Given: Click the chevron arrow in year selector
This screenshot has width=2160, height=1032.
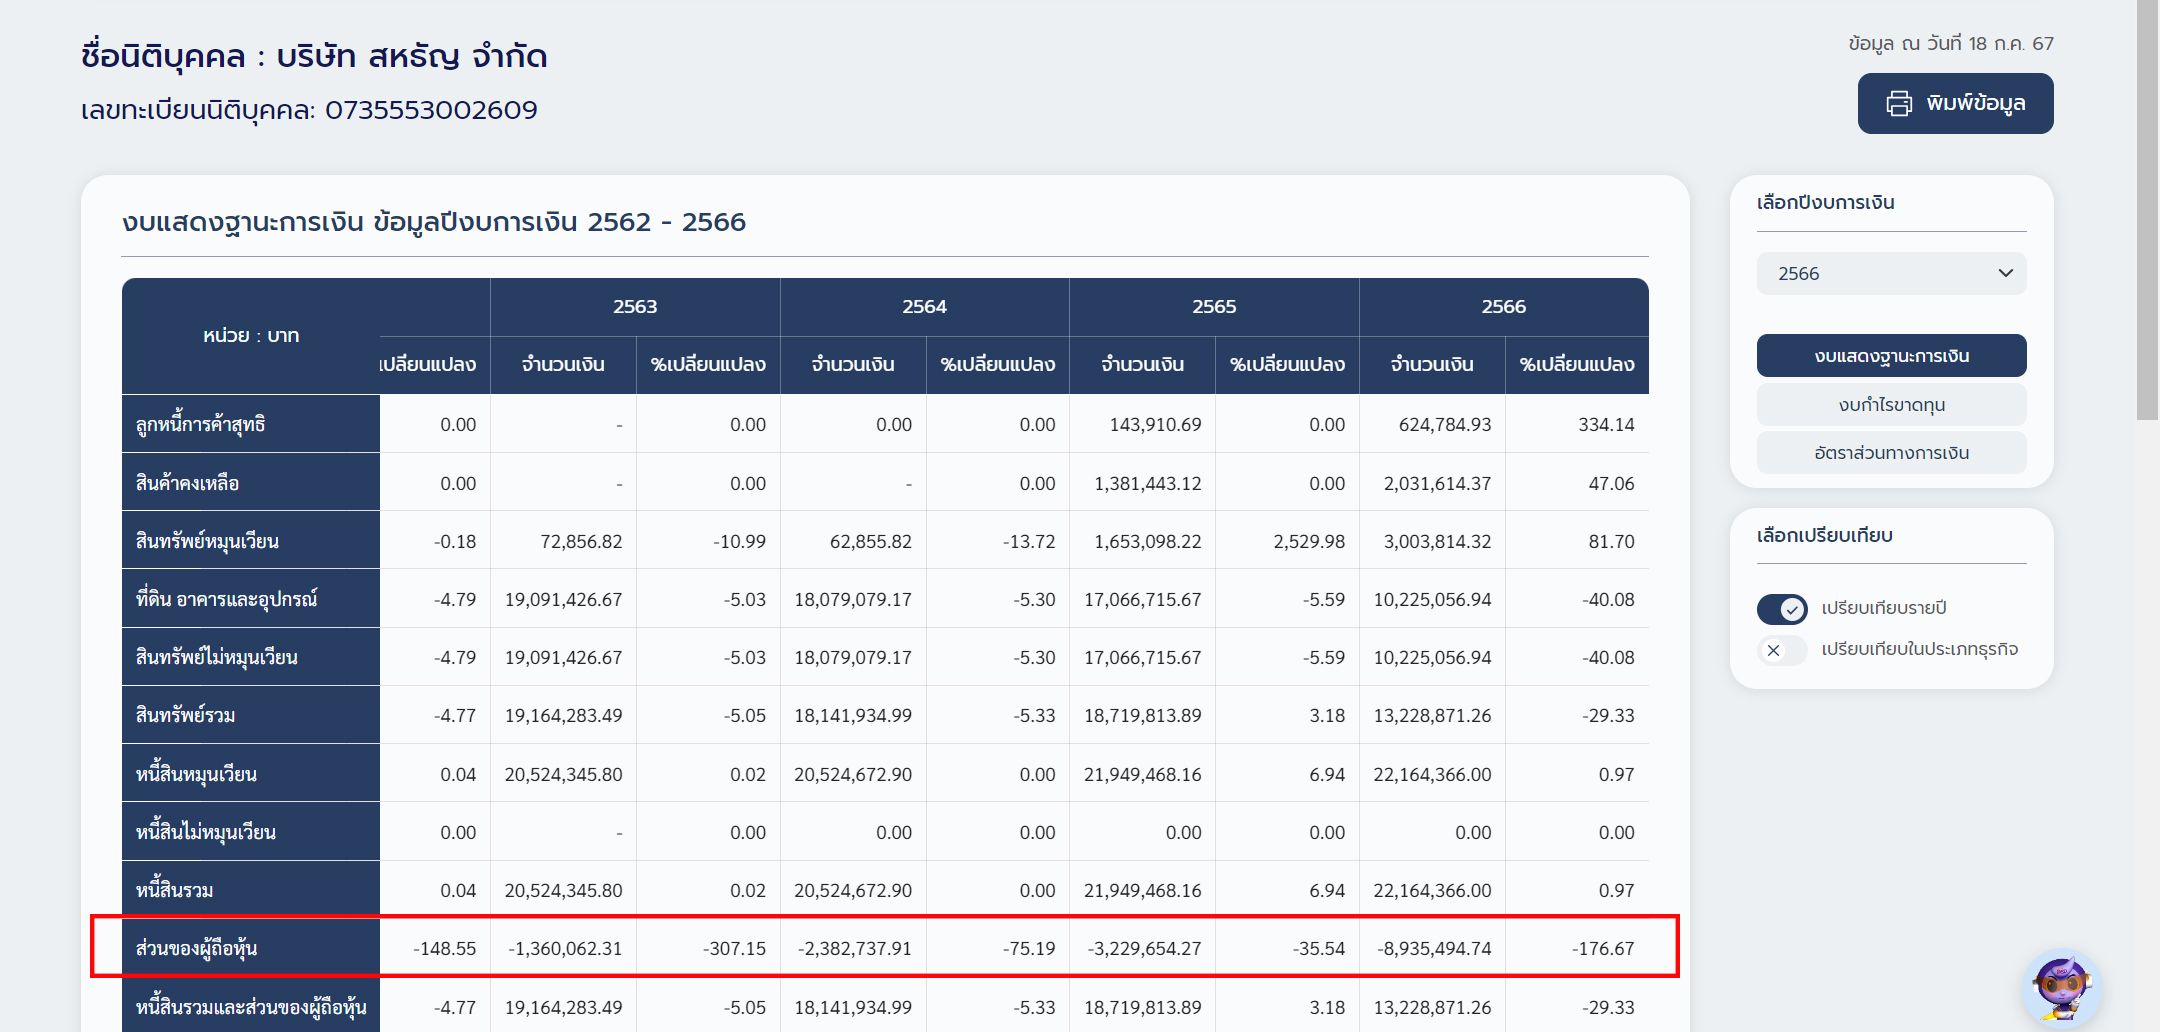Looking at the screenshot, I should pos(2005,274).
